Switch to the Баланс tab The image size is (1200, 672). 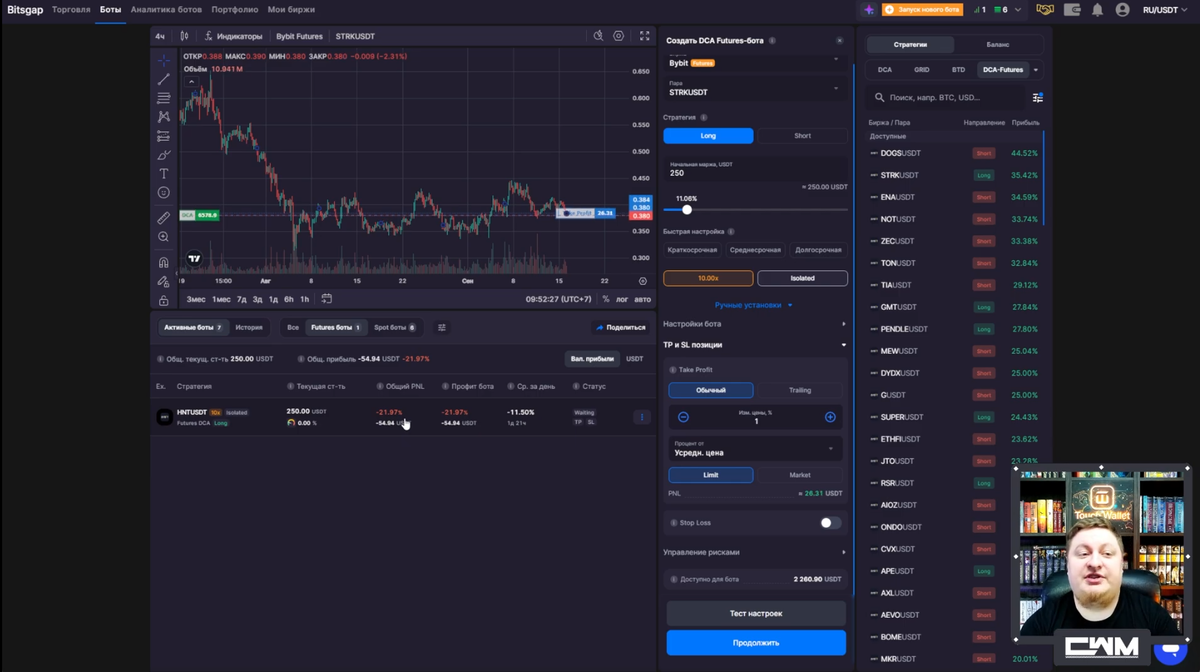click(x=998, y=45)
